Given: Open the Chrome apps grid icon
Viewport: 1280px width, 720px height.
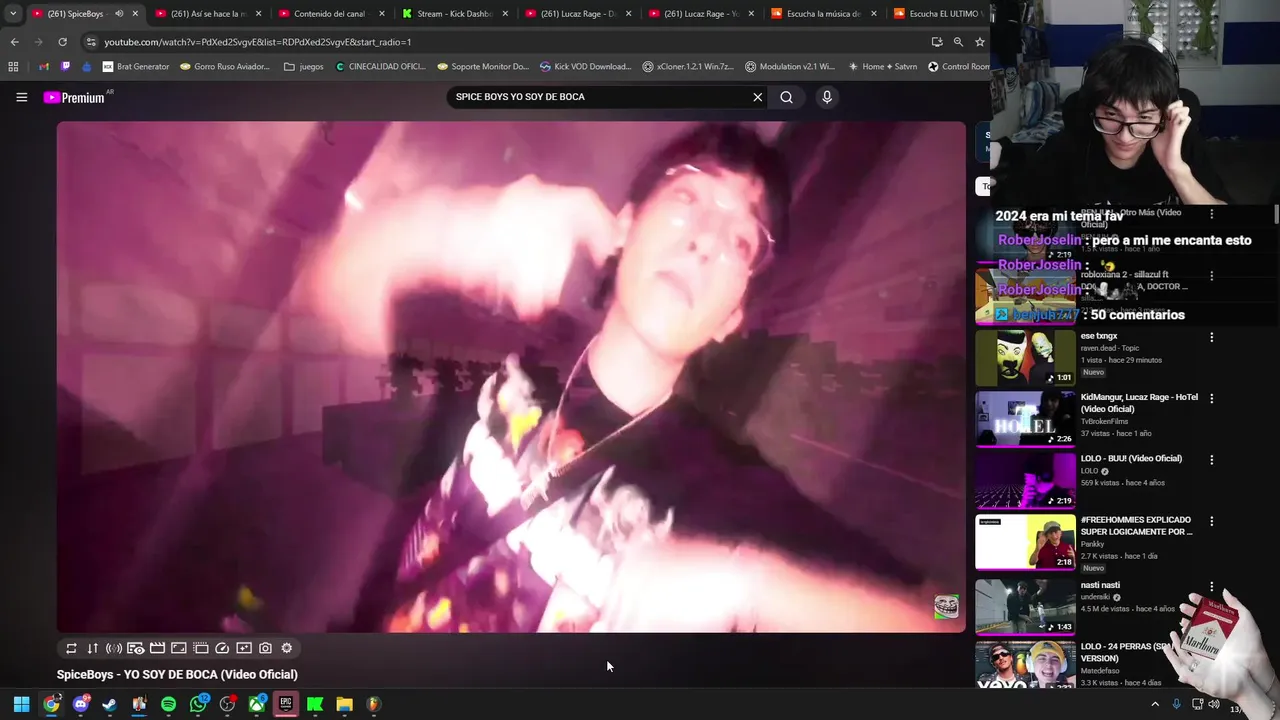Looking at the screenshot, I should coord(13,67).
